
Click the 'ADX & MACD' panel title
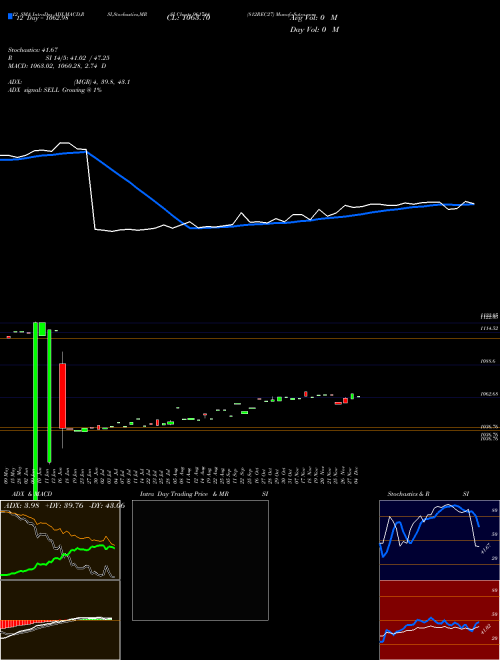point(32,494)
